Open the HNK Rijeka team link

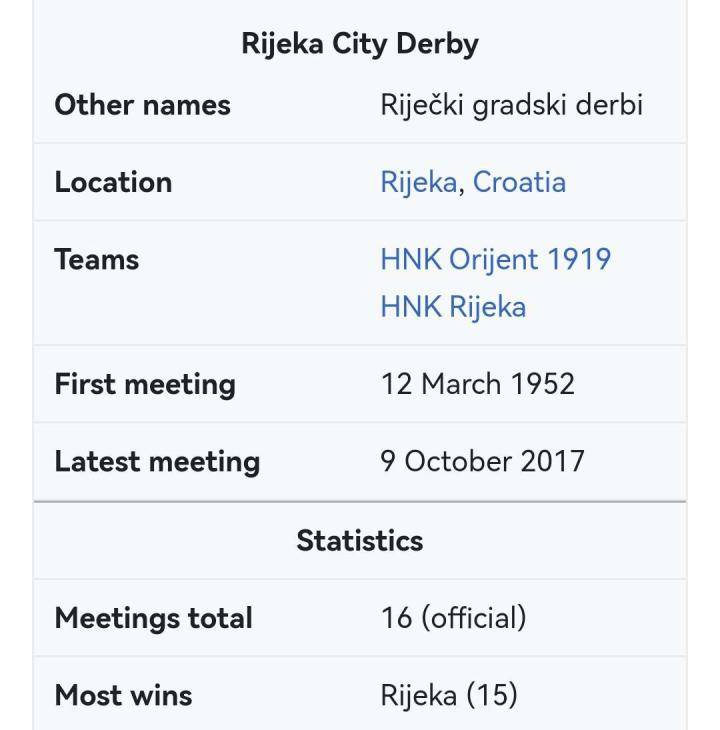coord(453,307)
